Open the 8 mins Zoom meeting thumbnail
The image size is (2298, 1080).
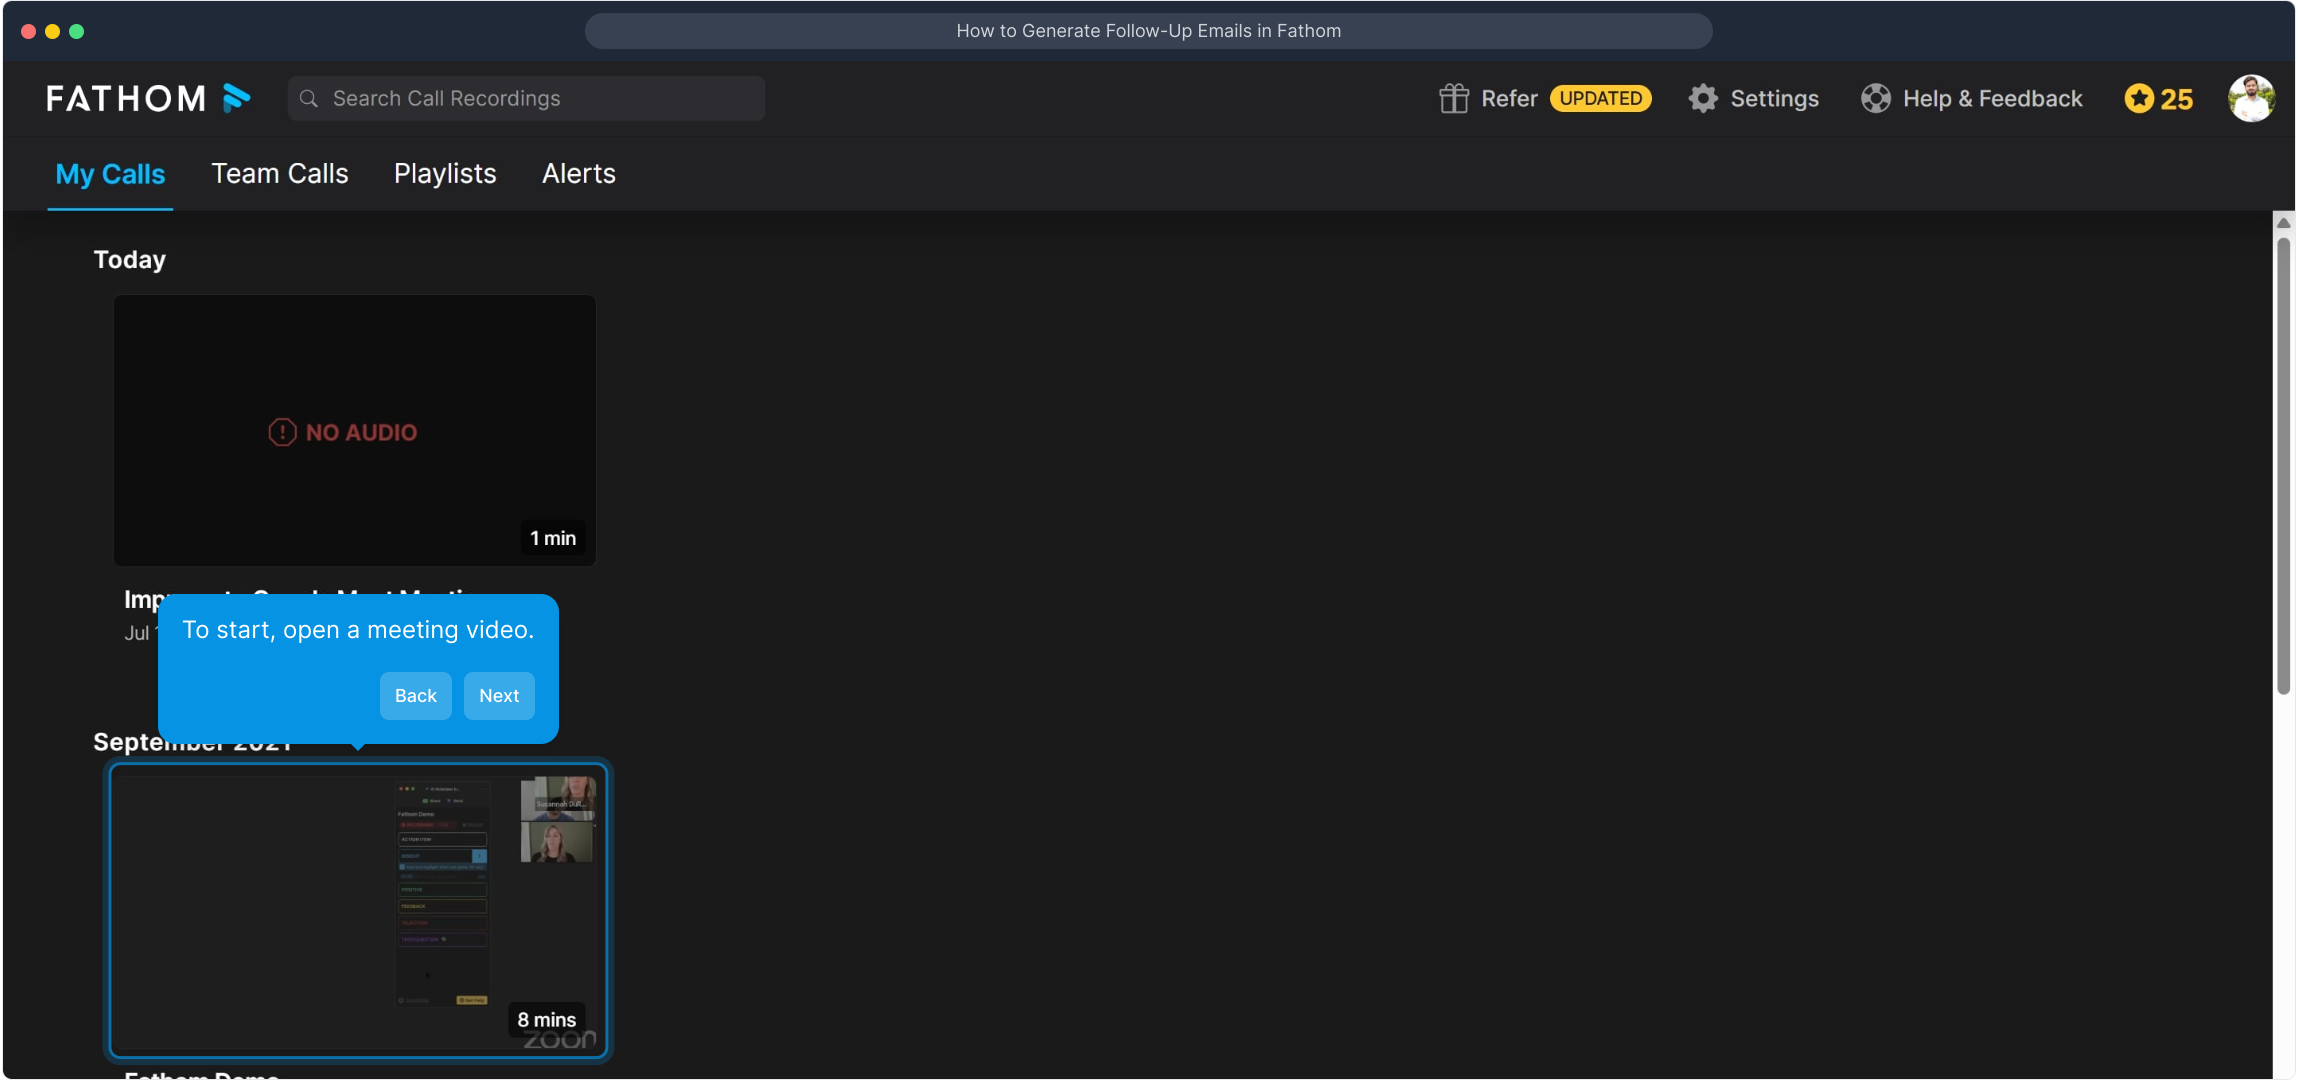point(358,910)
